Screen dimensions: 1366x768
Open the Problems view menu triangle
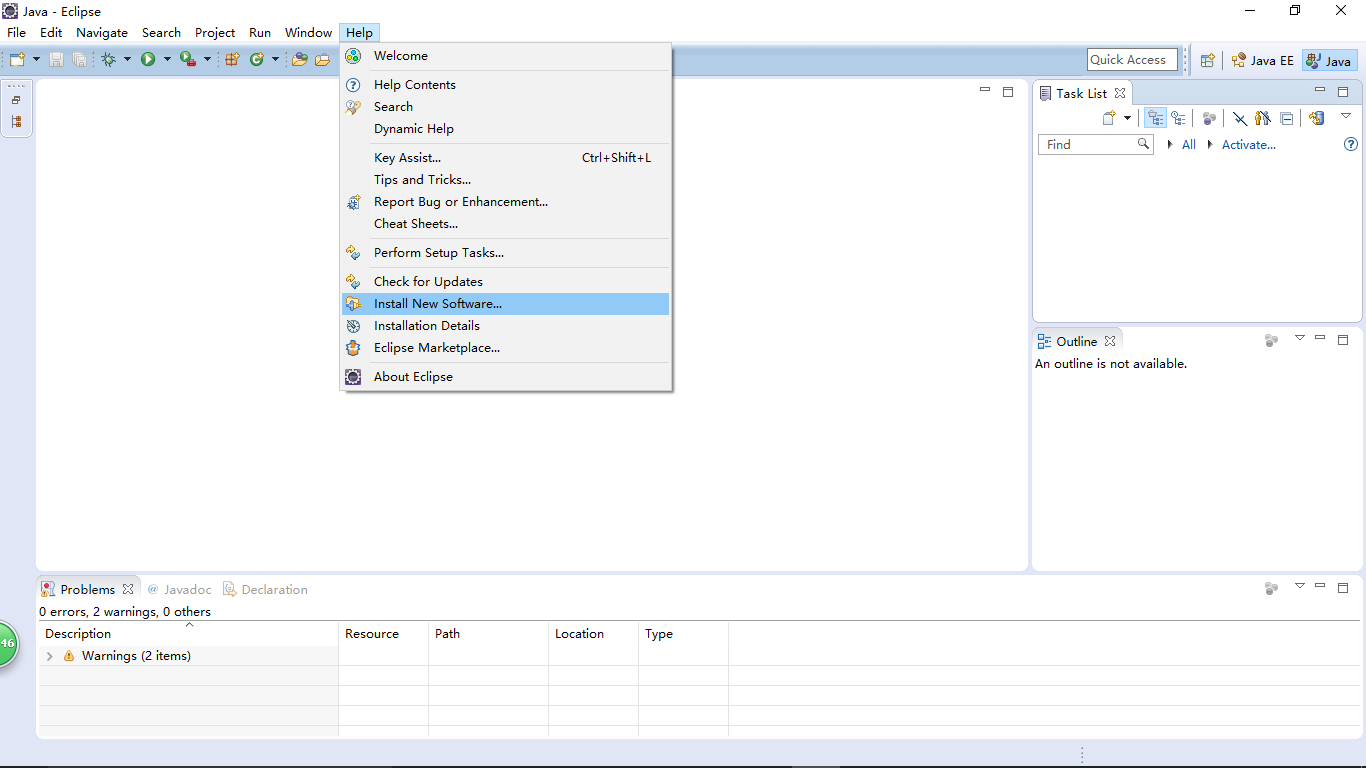1300,586
